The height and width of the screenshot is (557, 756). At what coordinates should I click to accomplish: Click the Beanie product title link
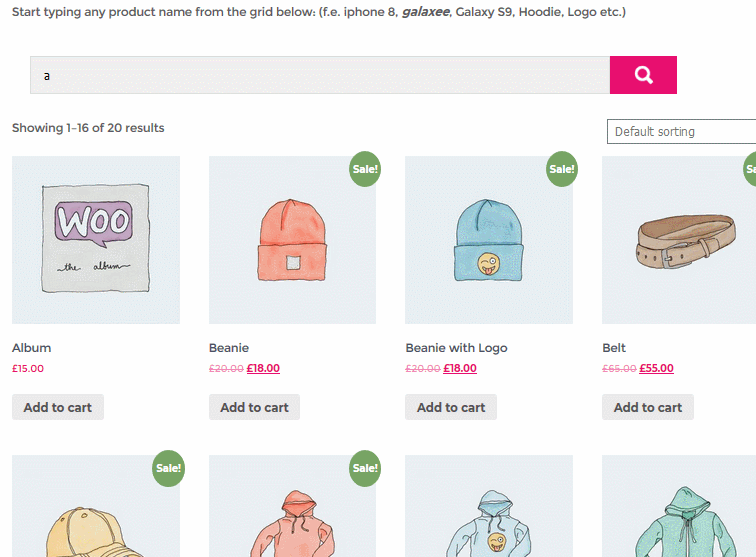[229, 348]
